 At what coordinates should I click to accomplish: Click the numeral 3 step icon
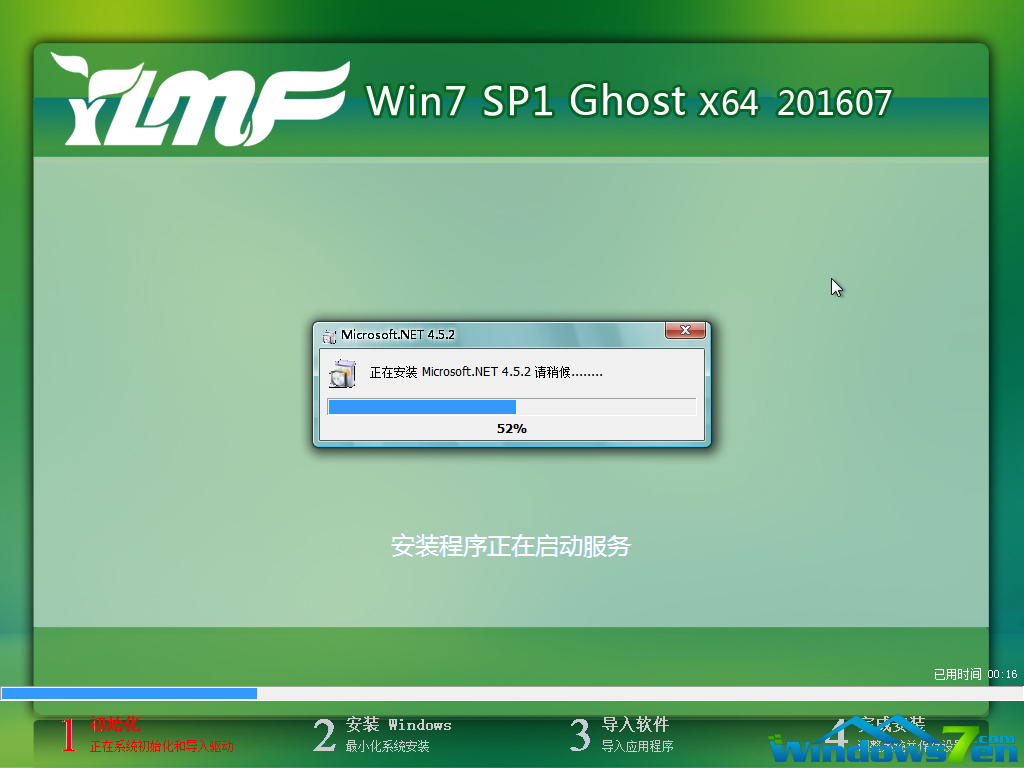pyautogui.click(x=578, y=735)
